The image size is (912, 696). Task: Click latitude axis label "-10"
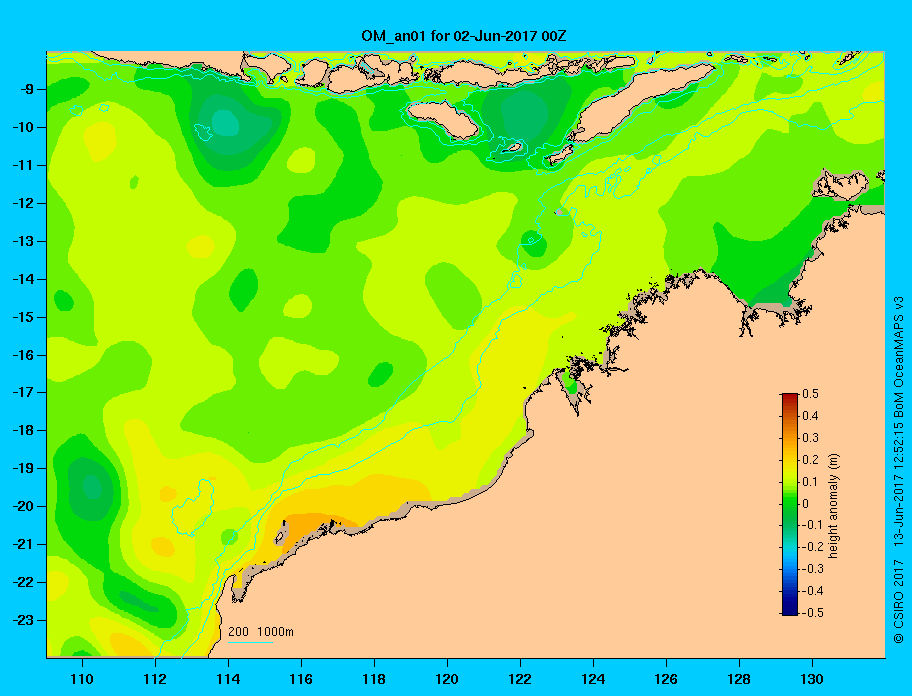[22, 127]
